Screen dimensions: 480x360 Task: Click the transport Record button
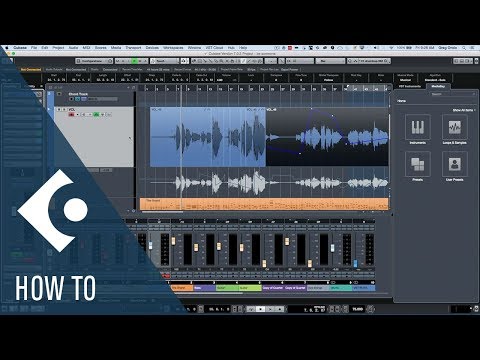click(x=280, y=309)
